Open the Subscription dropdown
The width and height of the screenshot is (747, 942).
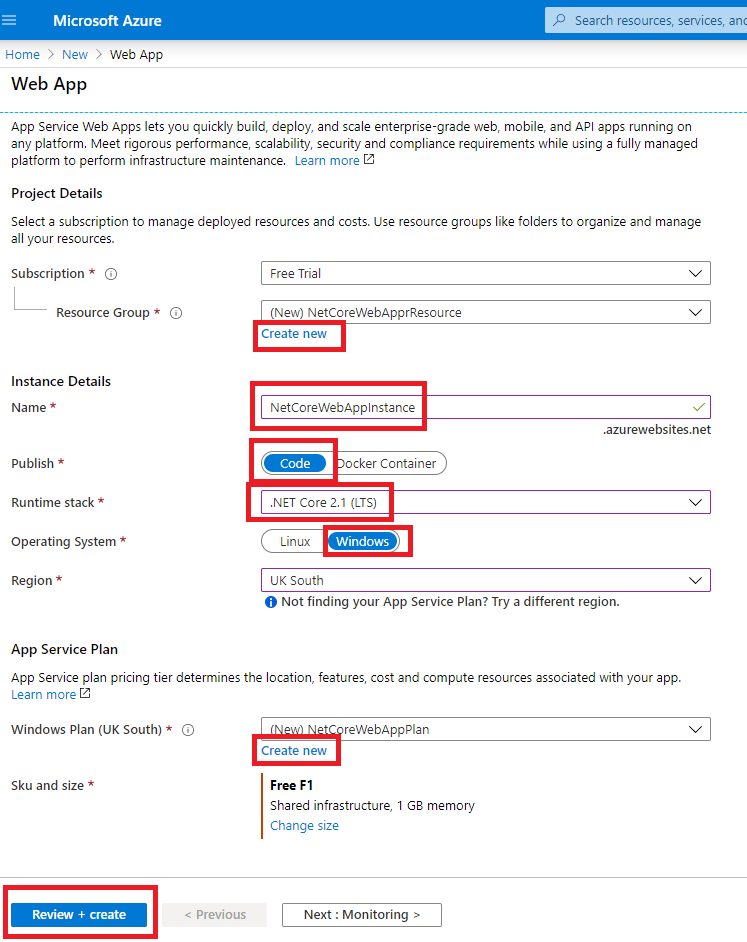click(x=485, y=273)
